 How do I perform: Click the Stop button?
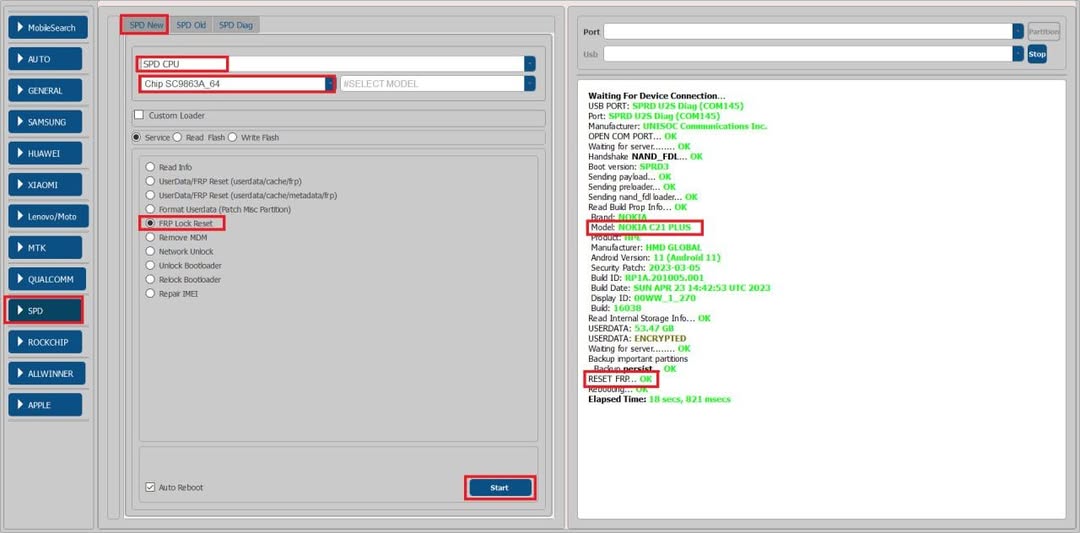(x=1037, y=54)
